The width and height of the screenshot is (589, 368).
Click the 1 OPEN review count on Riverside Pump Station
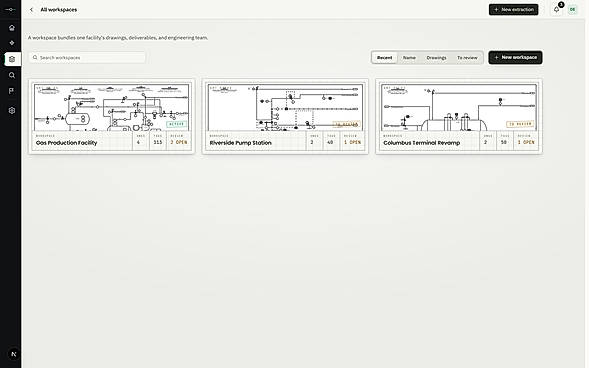pos(352,142)
